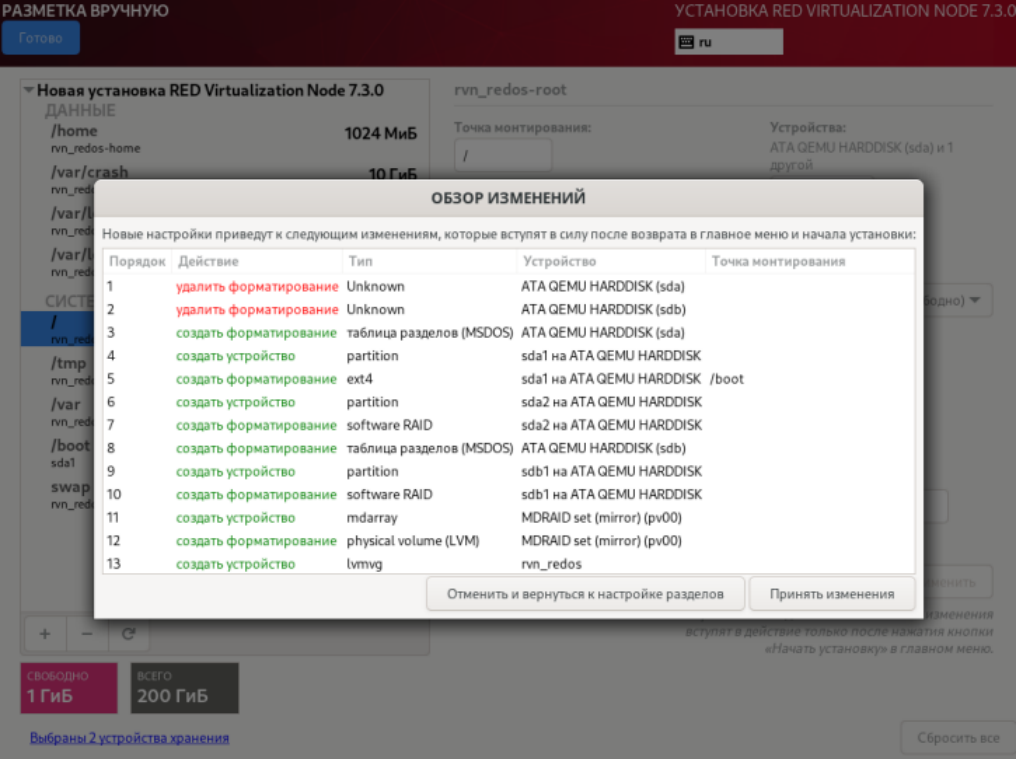1017x759 pixels.
Task: Select row 2 удалить форматирование on sdb
Action: pos(509,309)
